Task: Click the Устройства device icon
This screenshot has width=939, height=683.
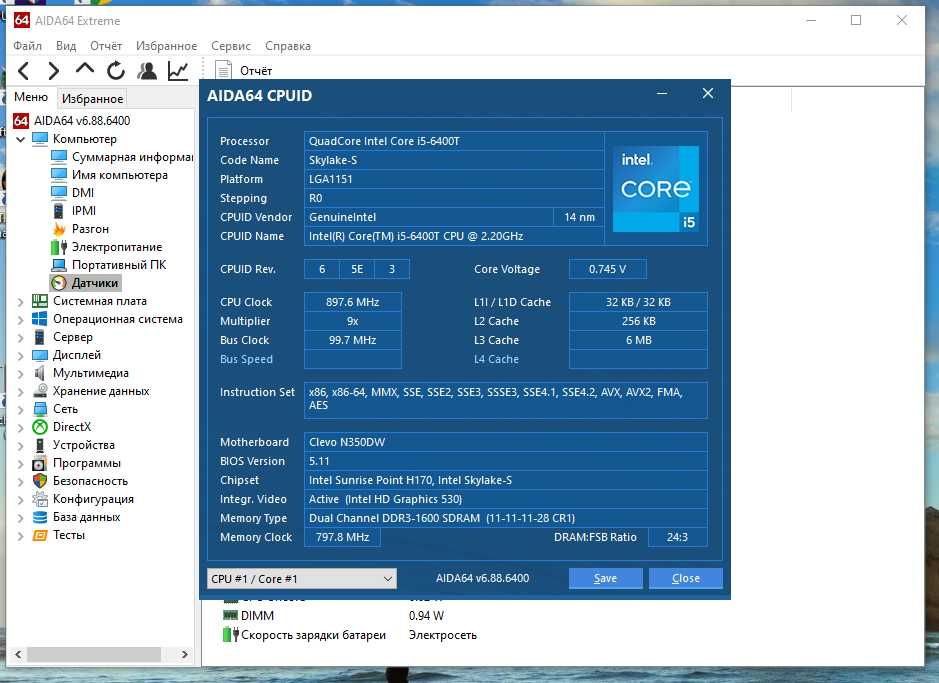Action: (x=40, y=445)
